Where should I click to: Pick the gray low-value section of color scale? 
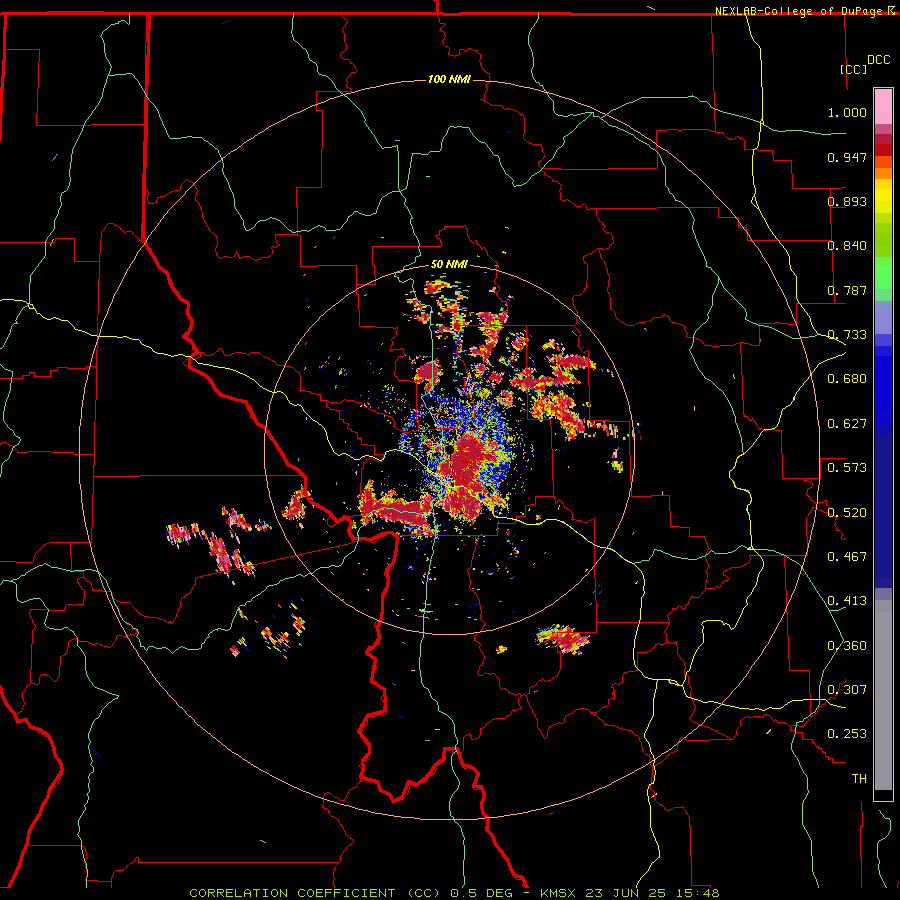[883, 695]
